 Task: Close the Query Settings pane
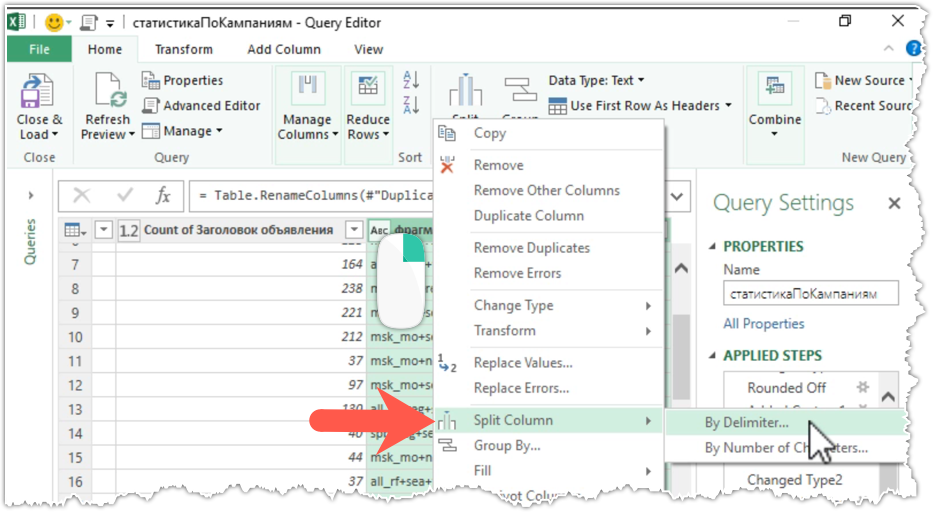[x=893, y=203]
